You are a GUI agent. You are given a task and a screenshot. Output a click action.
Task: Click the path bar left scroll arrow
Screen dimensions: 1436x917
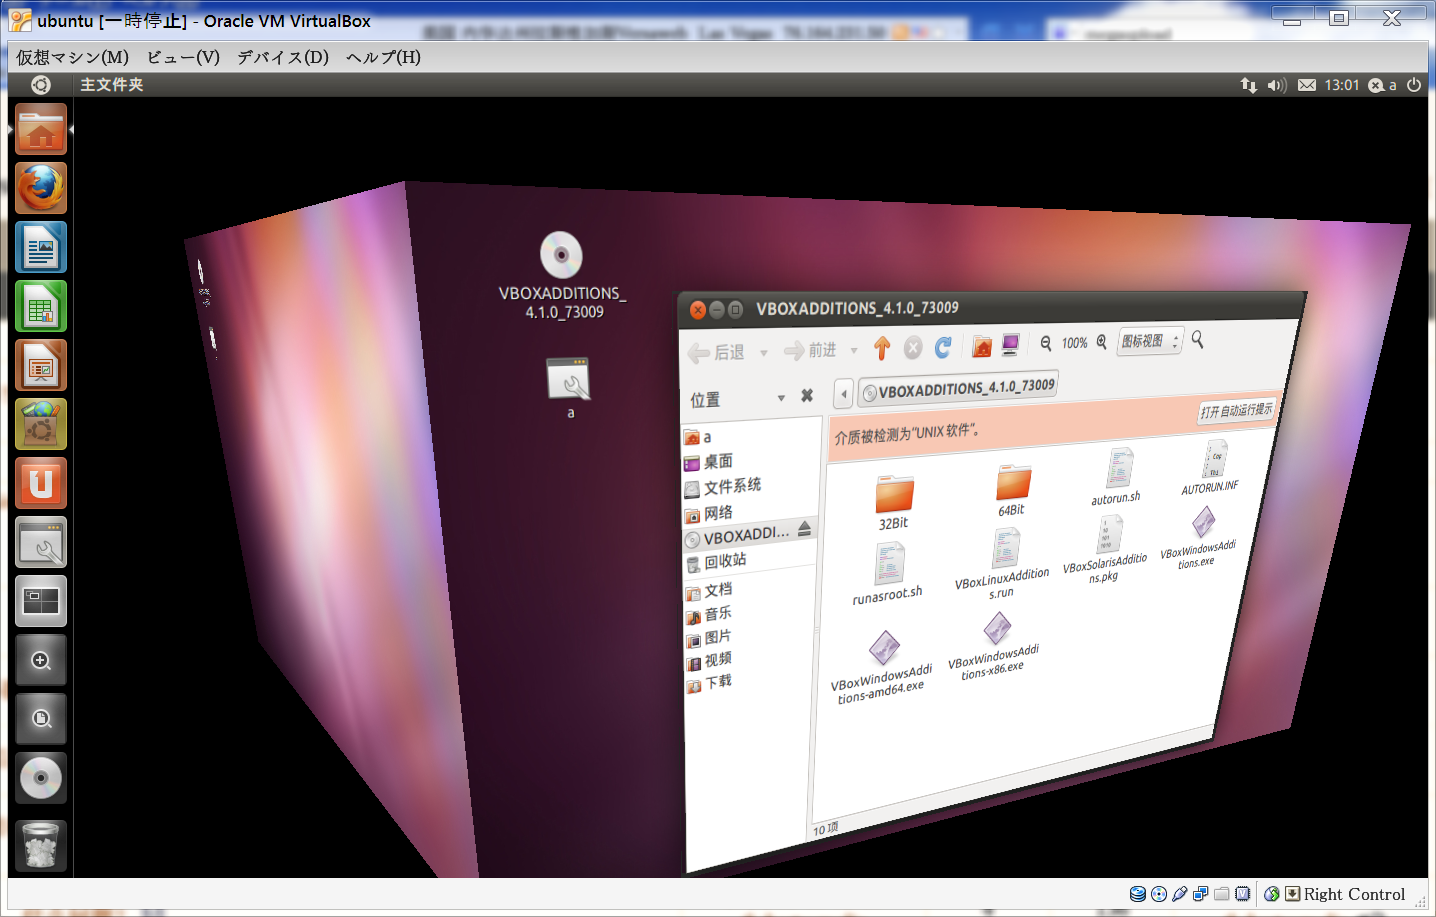pyautogui.click(x=844, y=394)
